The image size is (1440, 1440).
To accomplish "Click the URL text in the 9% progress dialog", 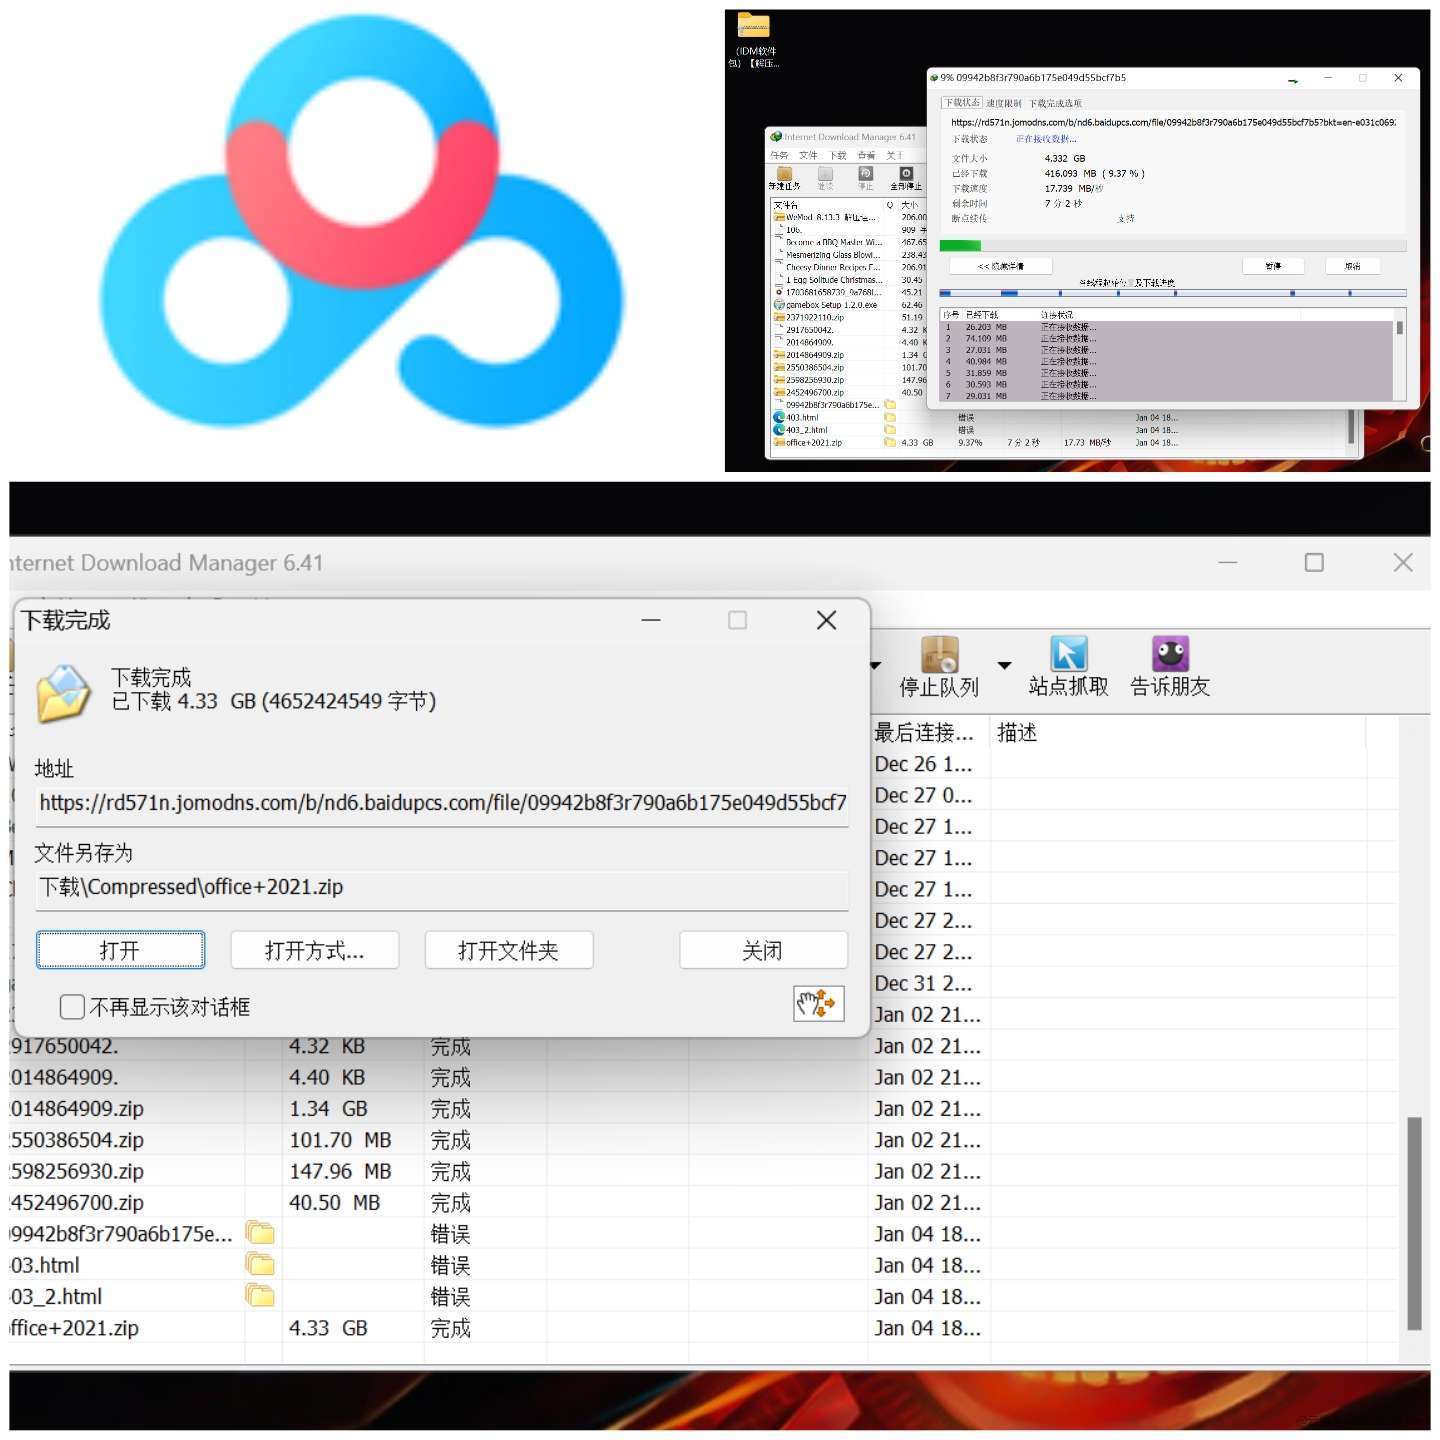I will (1173, 122).
